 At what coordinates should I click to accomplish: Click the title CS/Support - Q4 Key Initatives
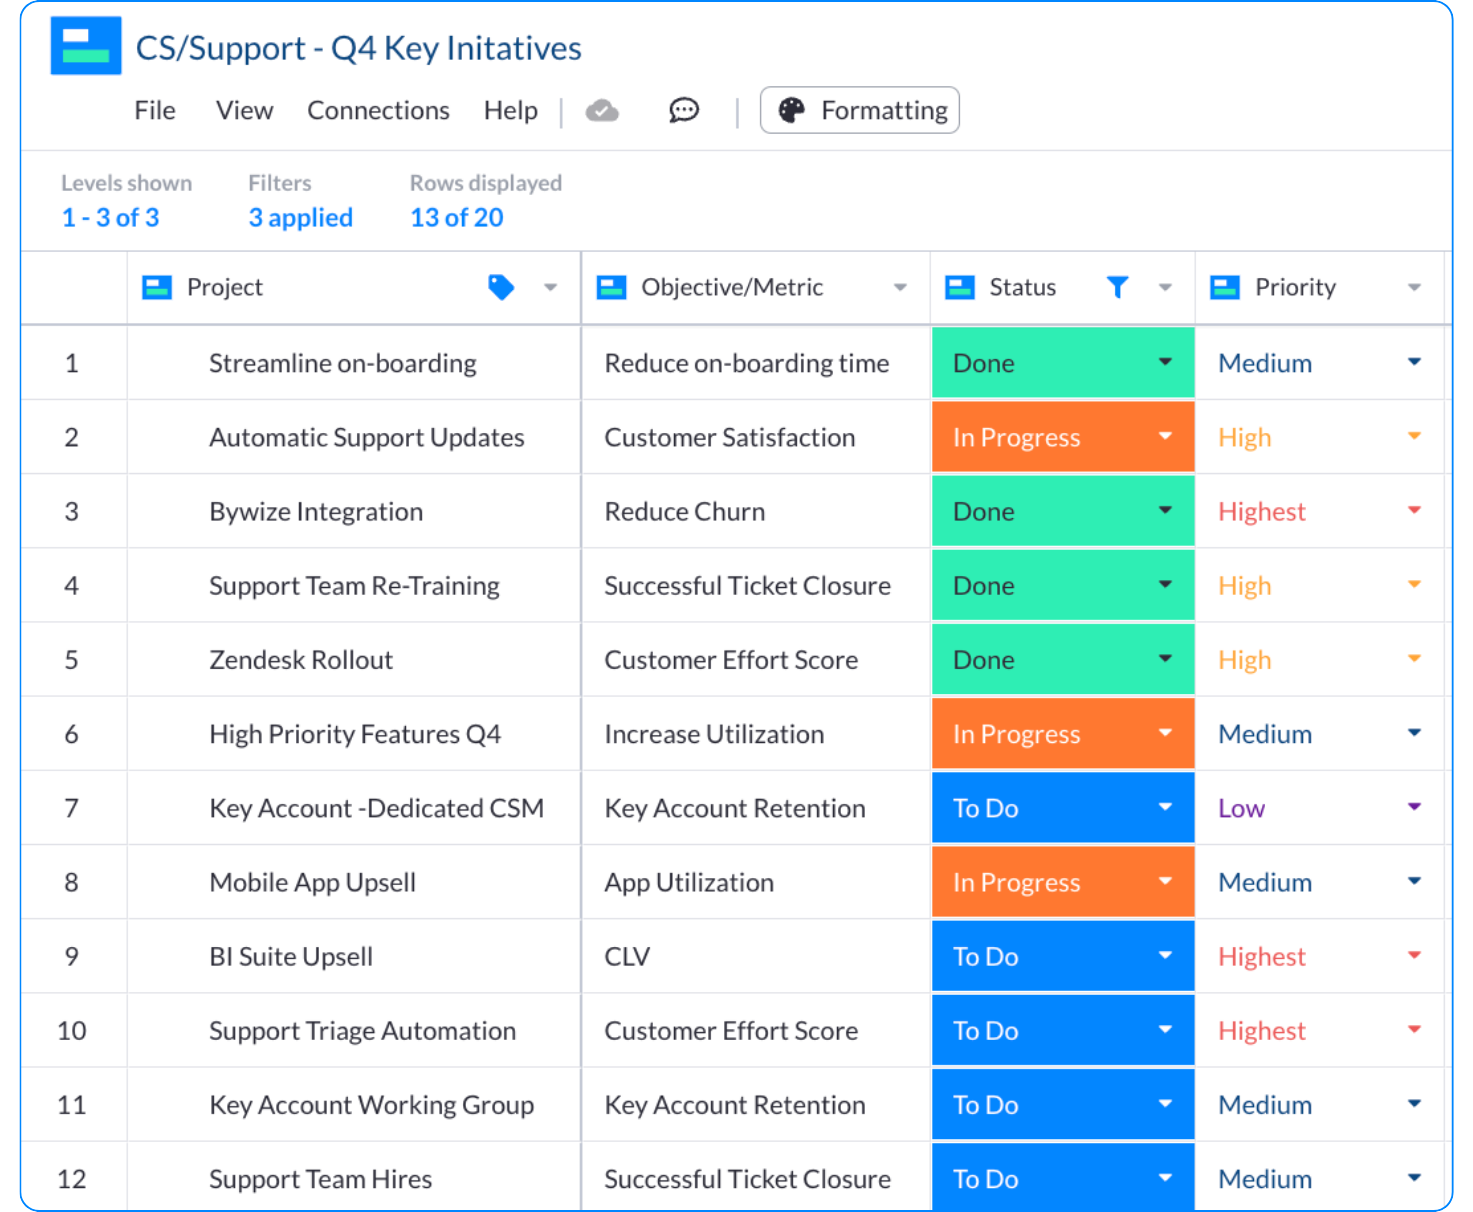(x=358, y=48)
